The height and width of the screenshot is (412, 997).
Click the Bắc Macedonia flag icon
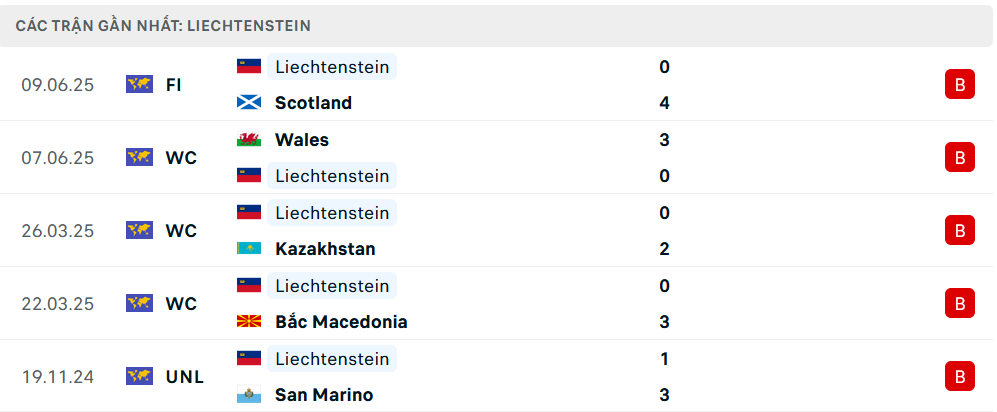248,322
